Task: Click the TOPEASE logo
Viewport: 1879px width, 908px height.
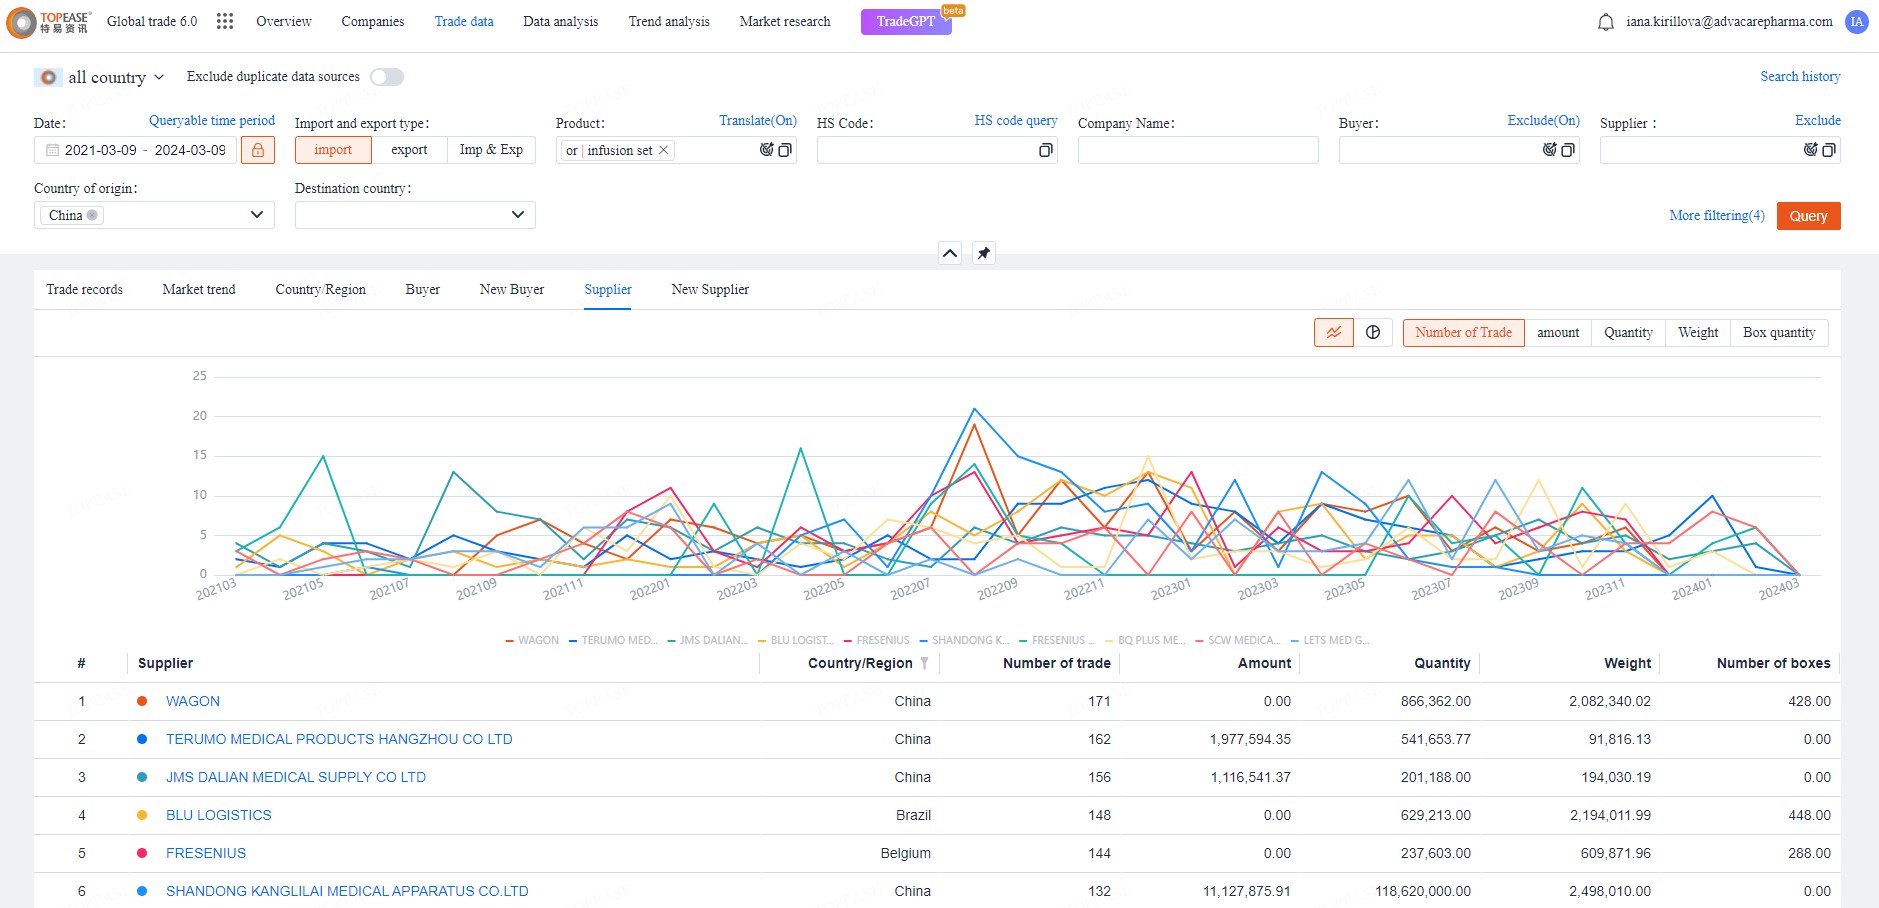Action: (x=49, y=22)
